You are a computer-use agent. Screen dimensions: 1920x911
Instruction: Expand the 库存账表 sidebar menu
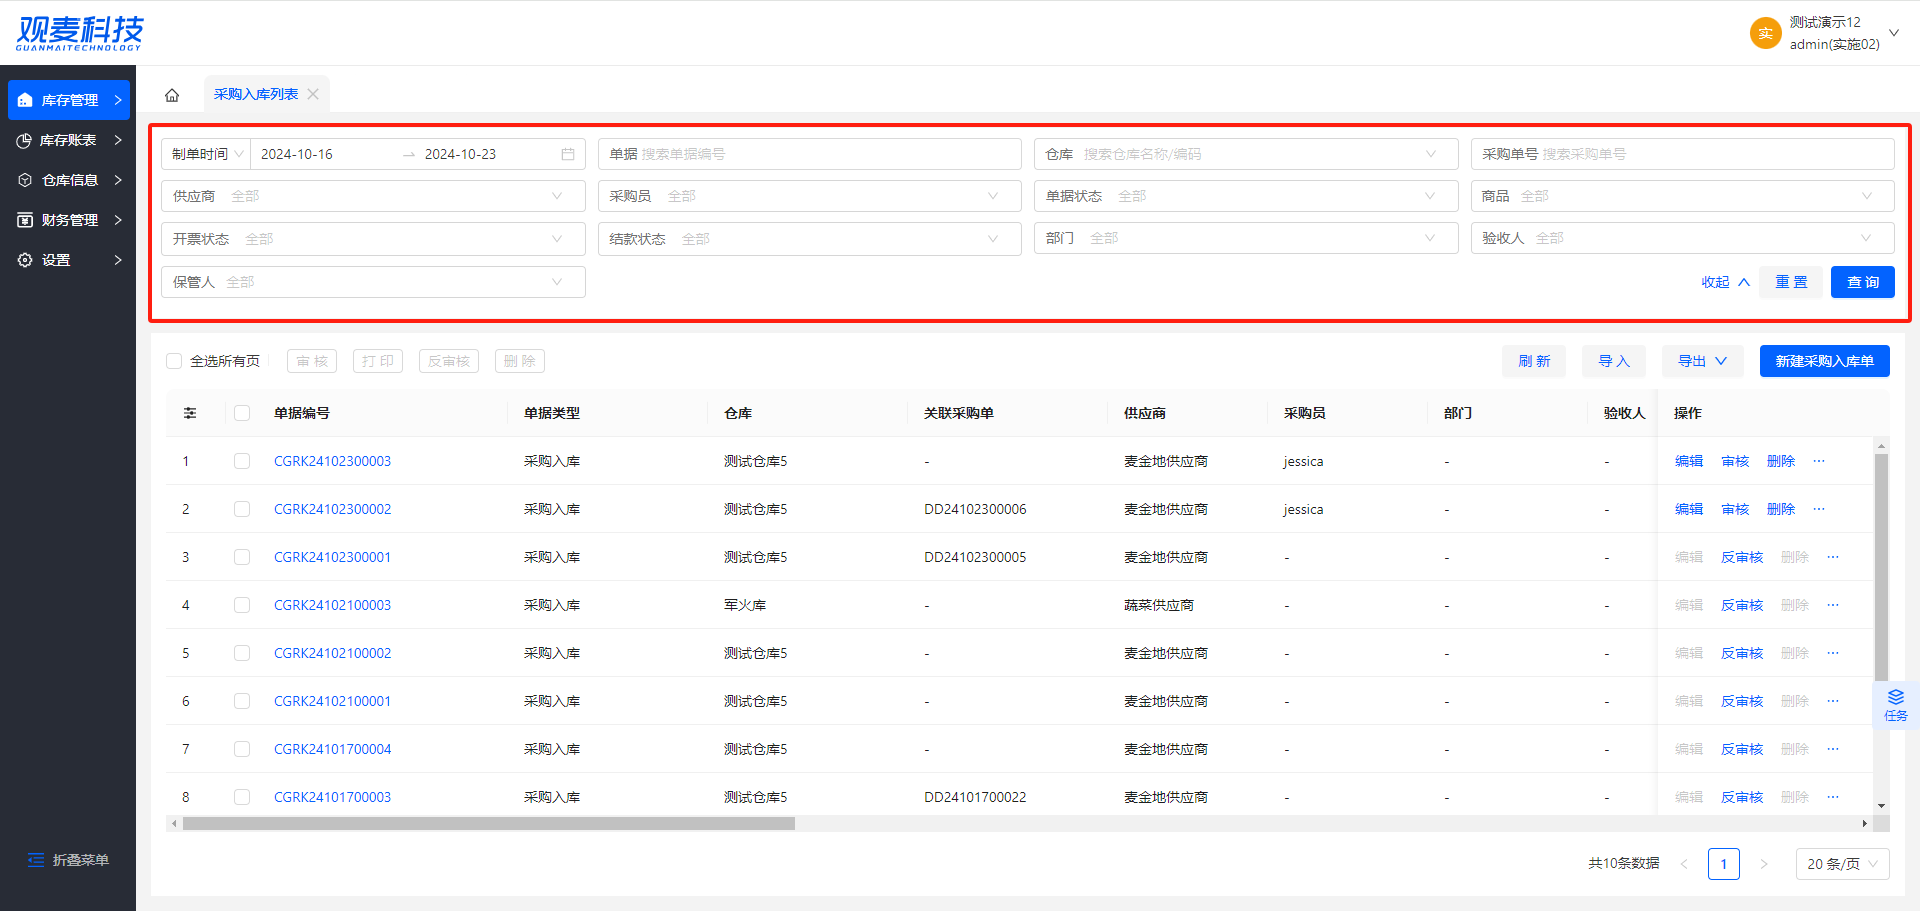[x=69, y=140]
